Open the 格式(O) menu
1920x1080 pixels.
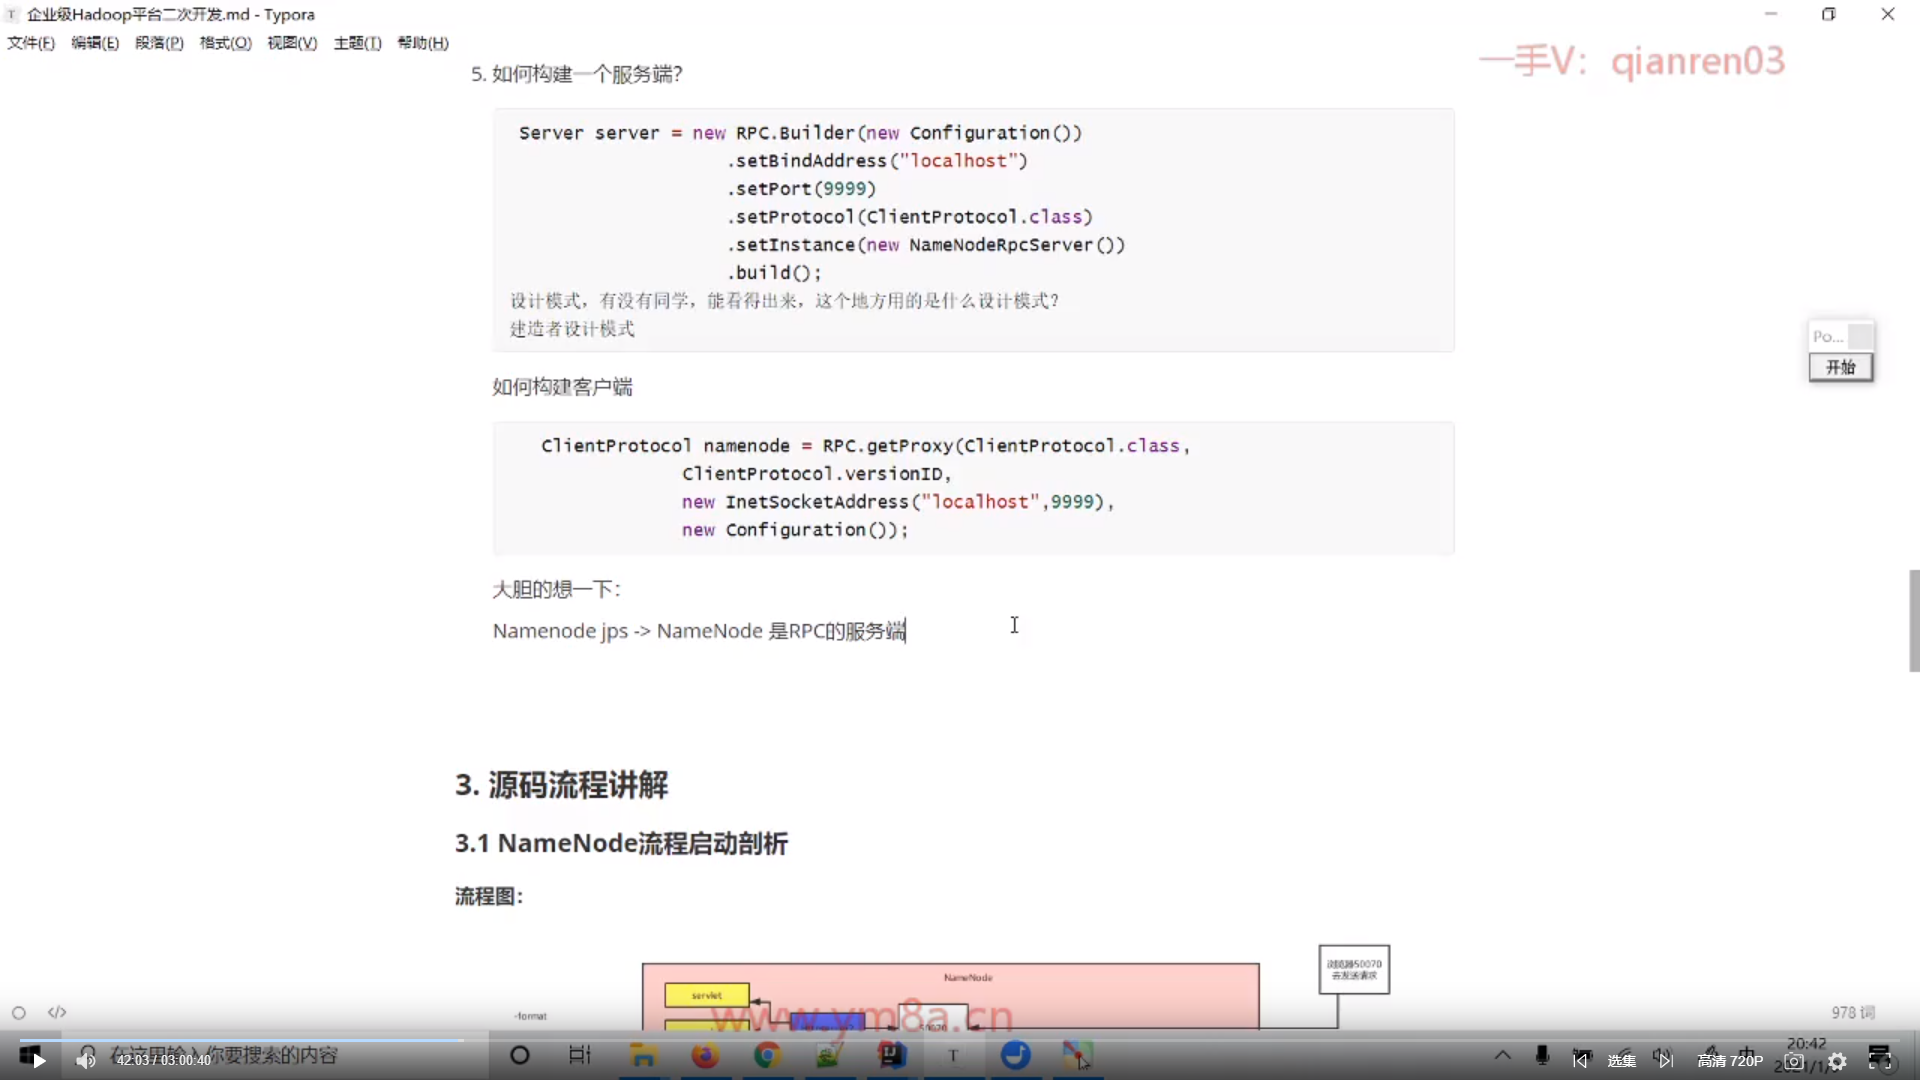coord(225,43)
